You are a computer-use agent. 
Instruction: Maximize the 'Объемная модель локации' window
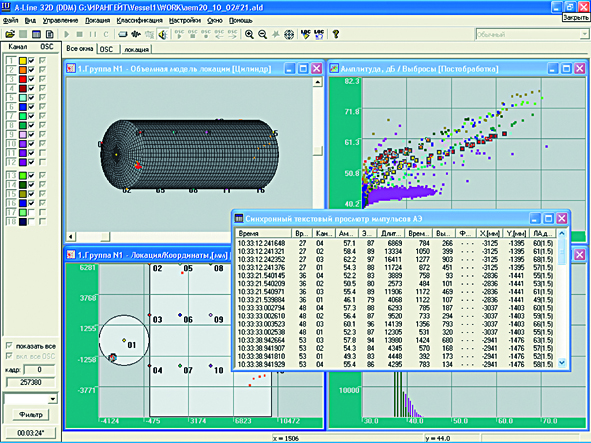303,69
